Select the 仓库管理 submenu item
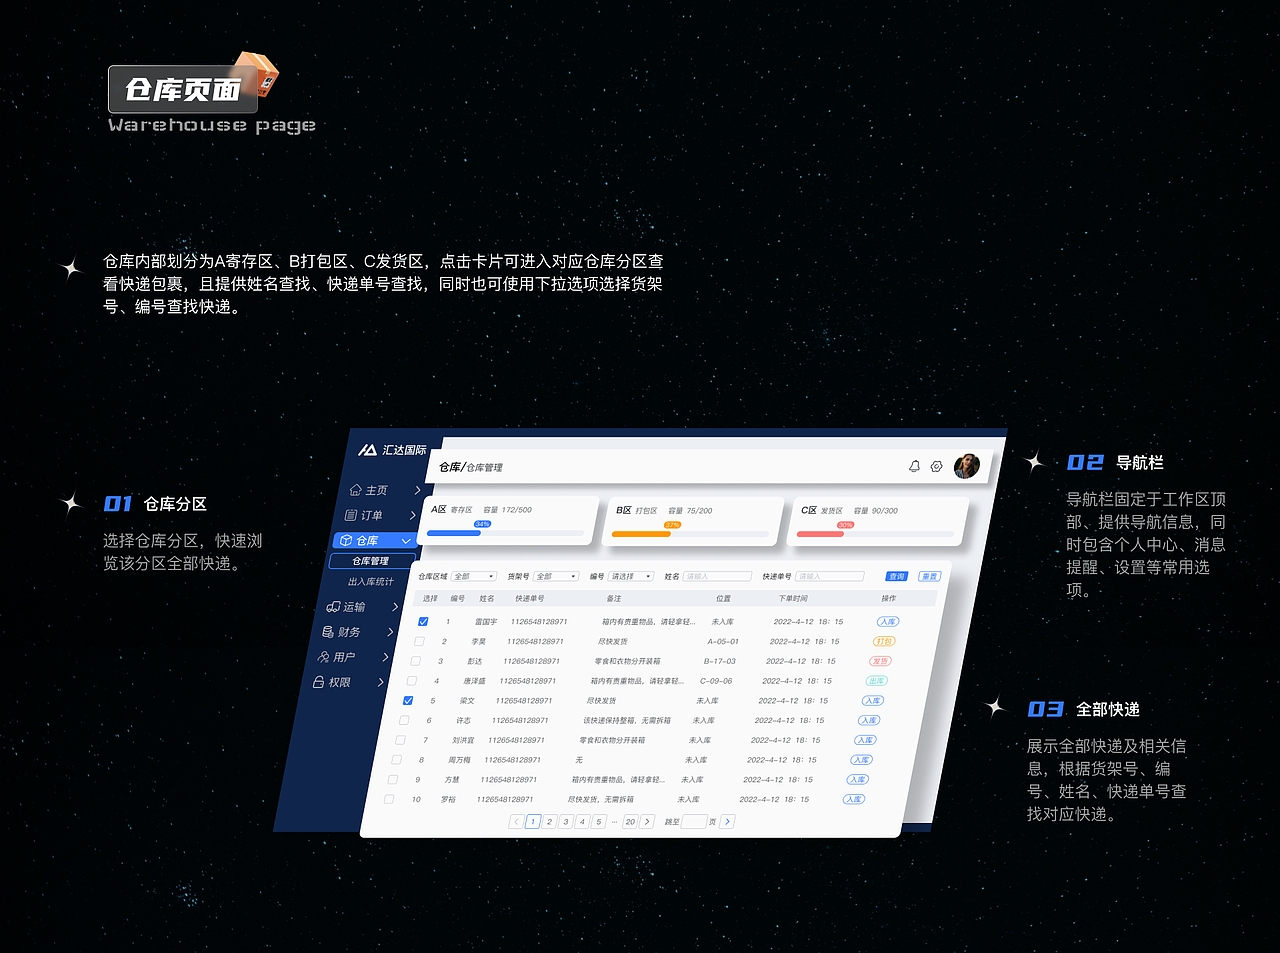The height and width of the screenshot is (953, 1280). [371, 560]
